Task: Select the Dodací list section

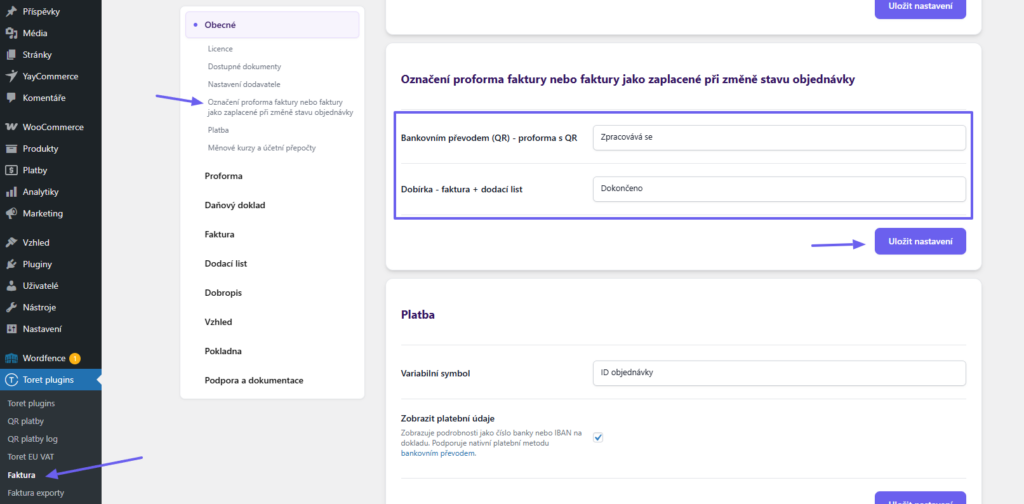Action: (x=225, y=264)
